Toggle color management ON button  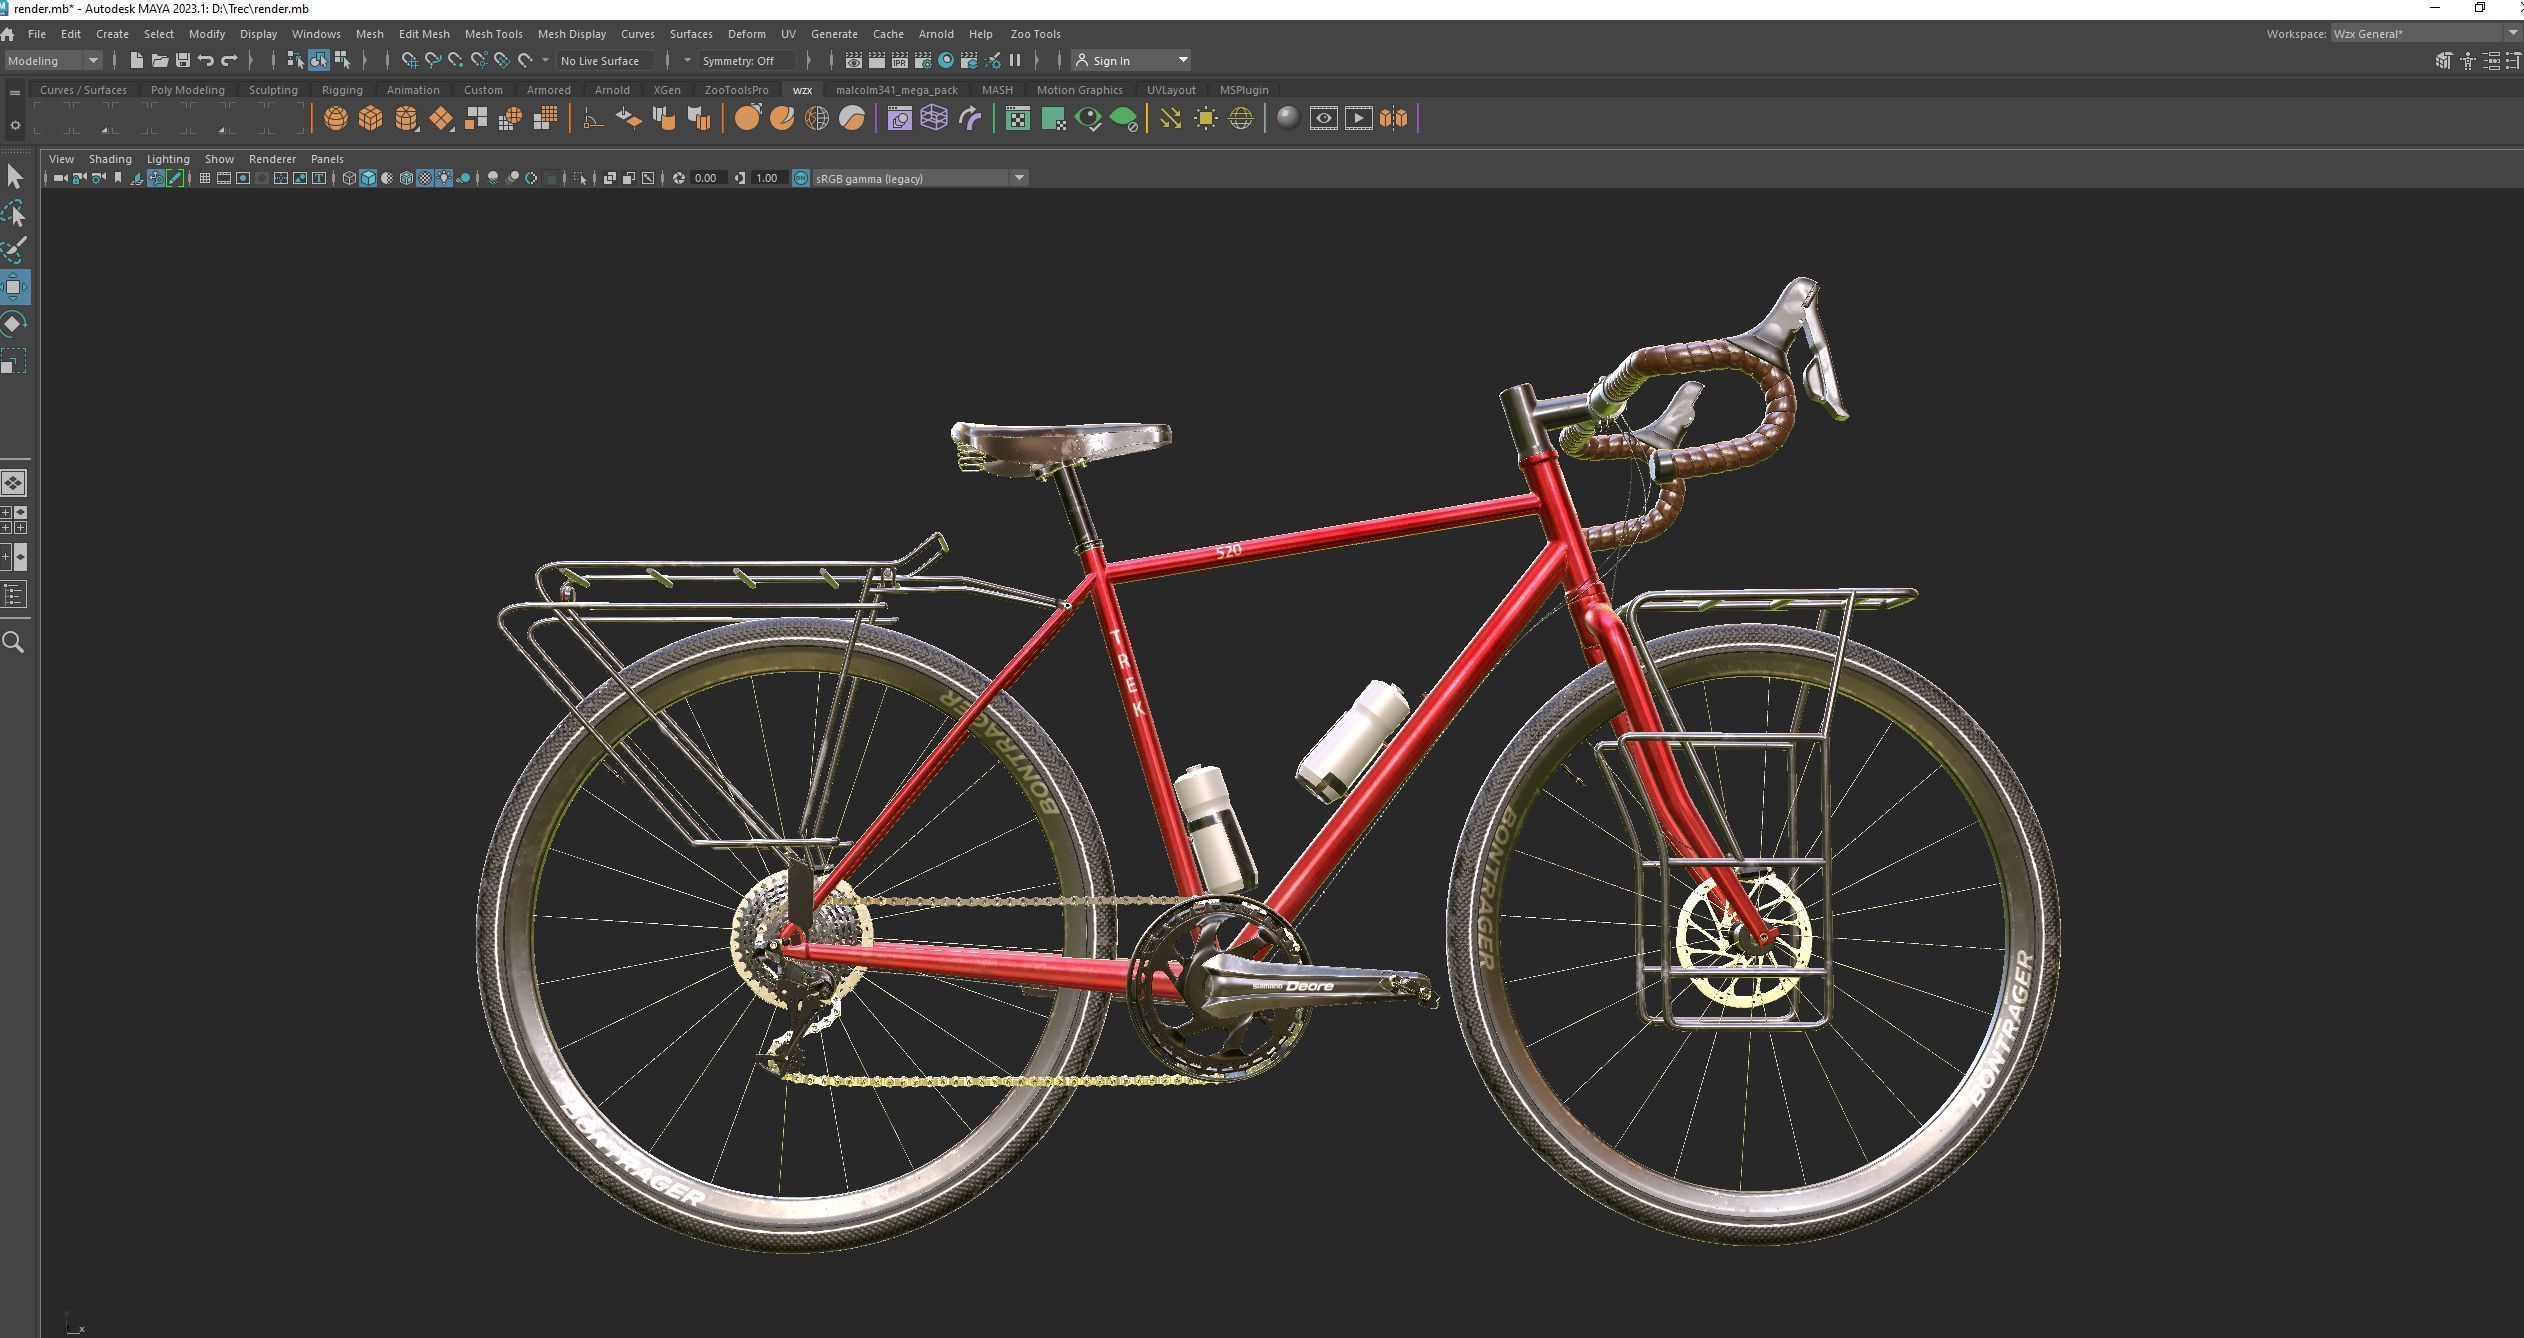(801, 178)
